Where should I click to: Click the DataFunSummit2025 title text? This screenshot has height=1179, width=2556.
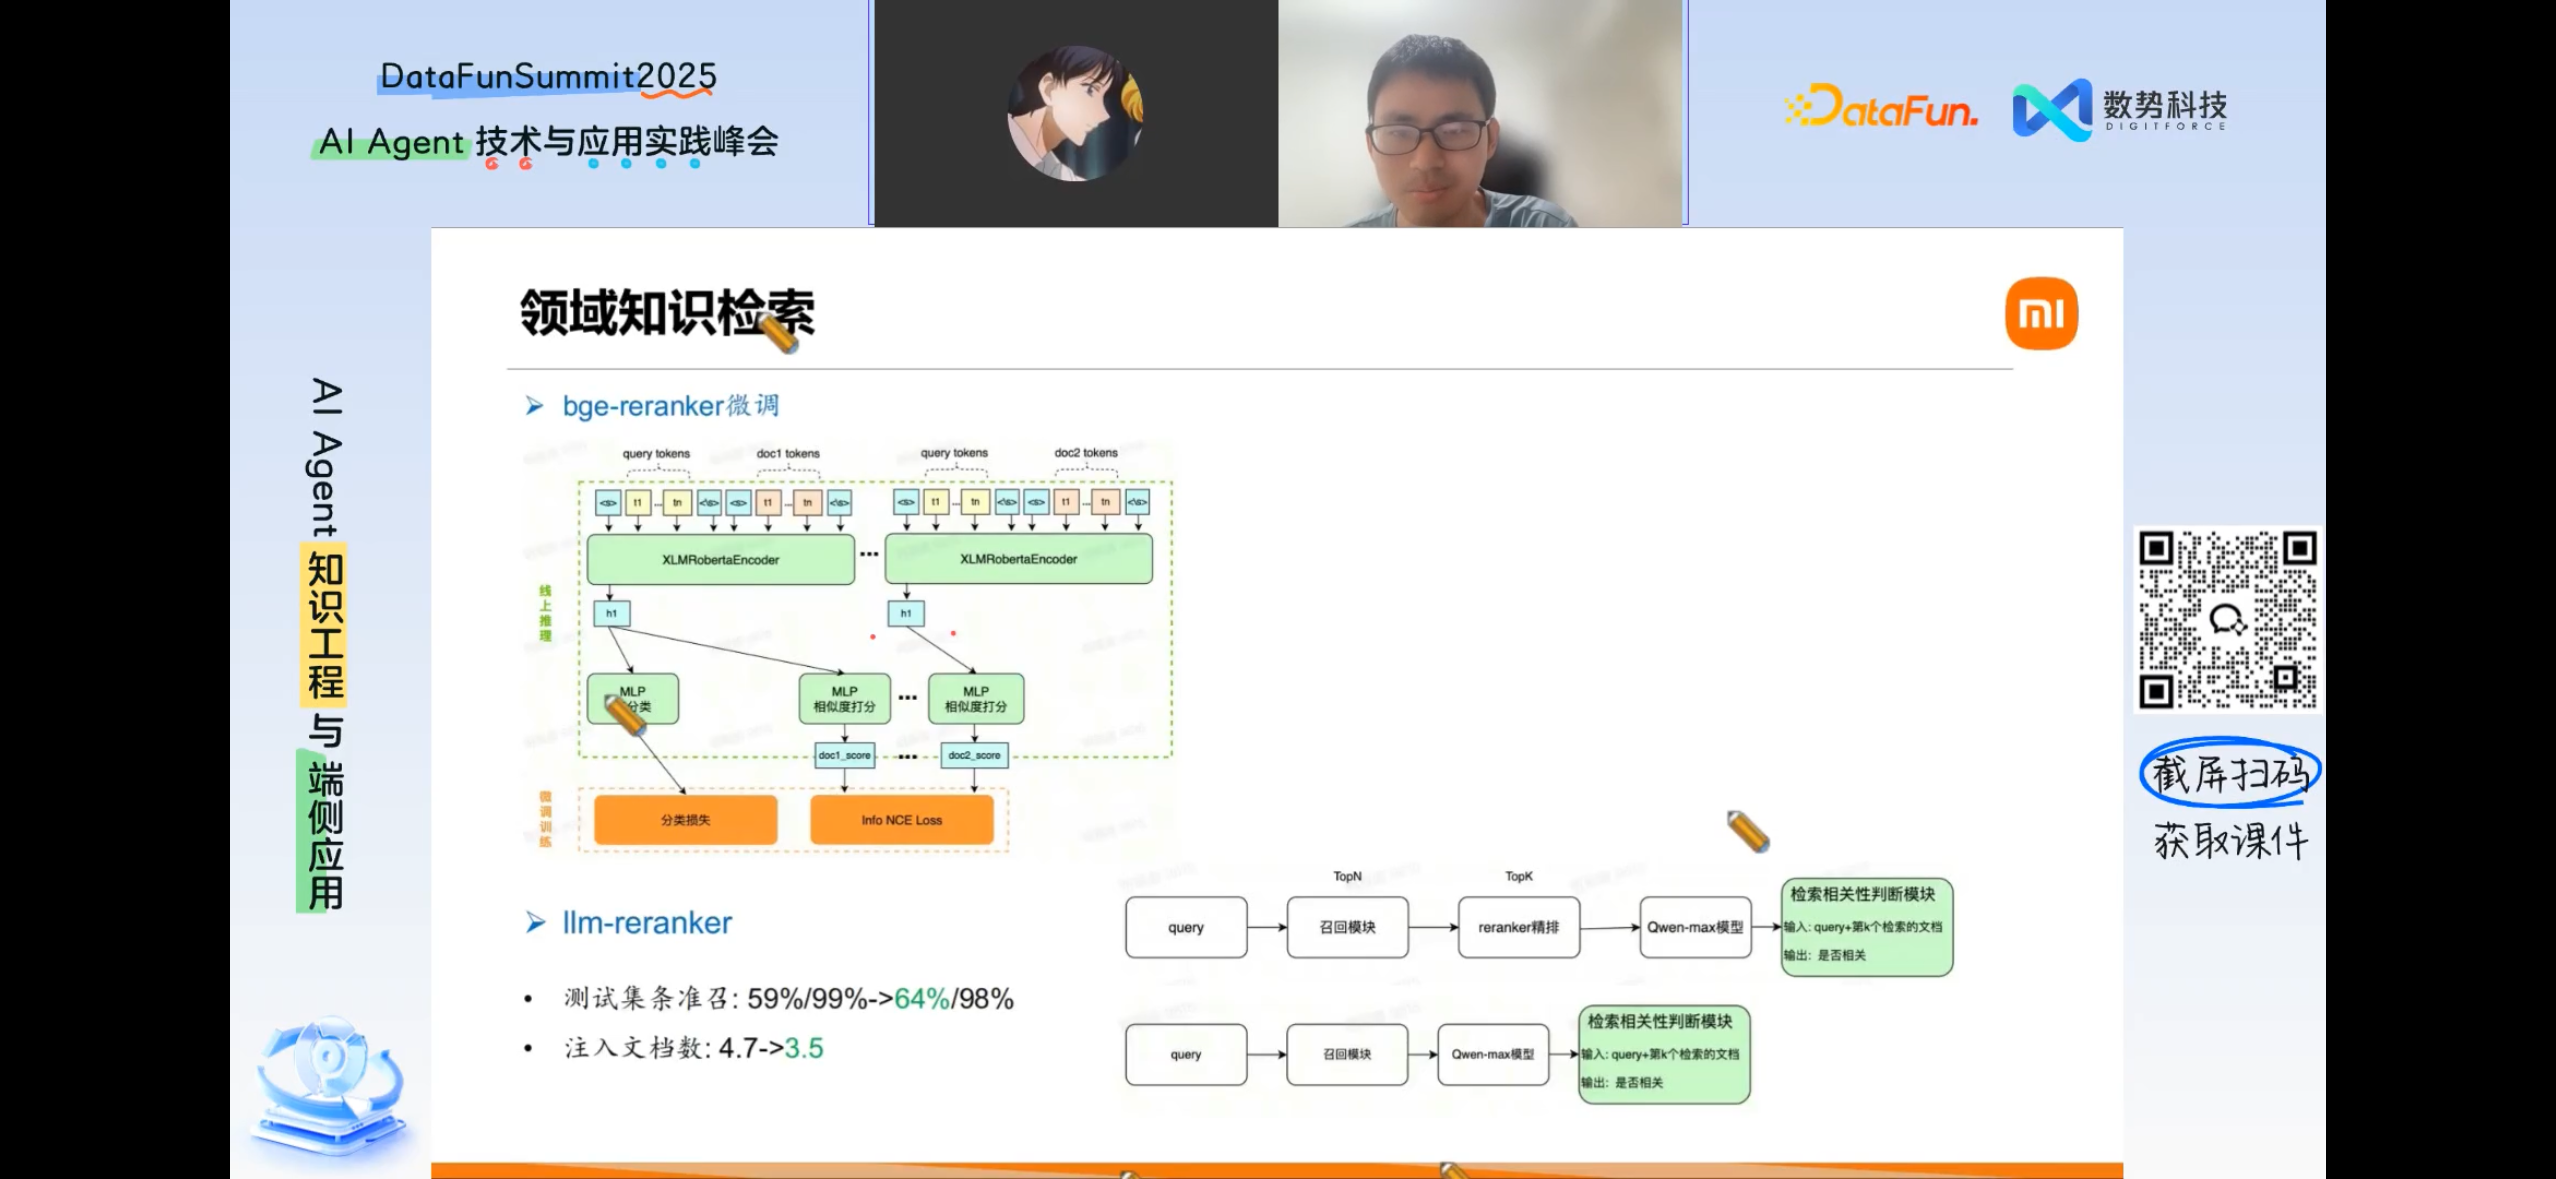(548, 76)
